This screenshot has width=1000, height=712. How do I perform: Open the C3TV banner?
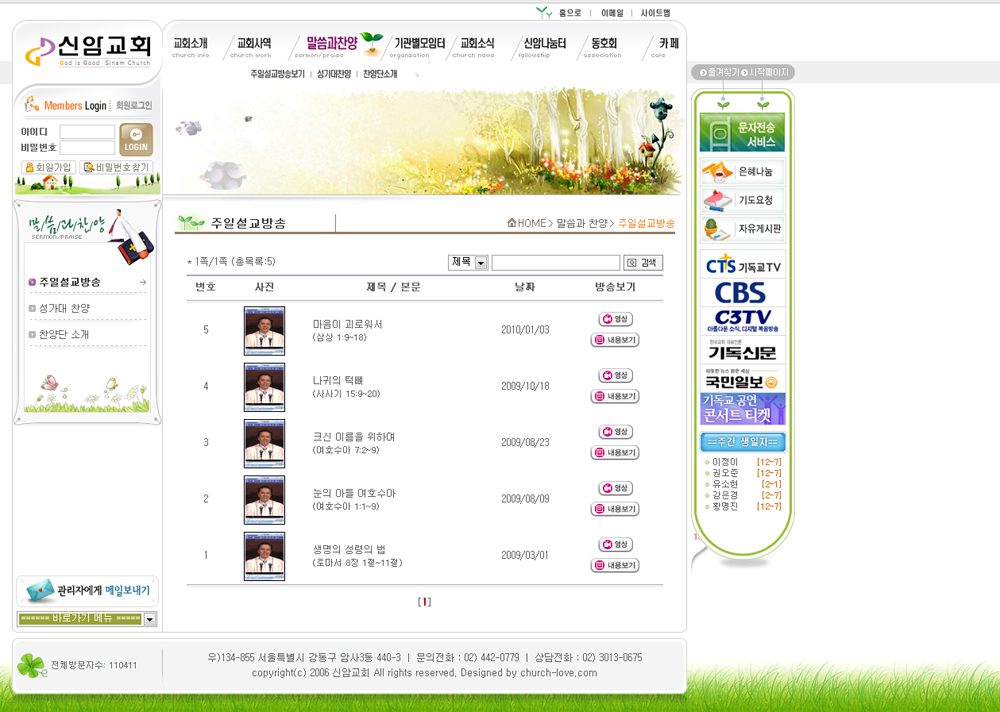[742, 321]
